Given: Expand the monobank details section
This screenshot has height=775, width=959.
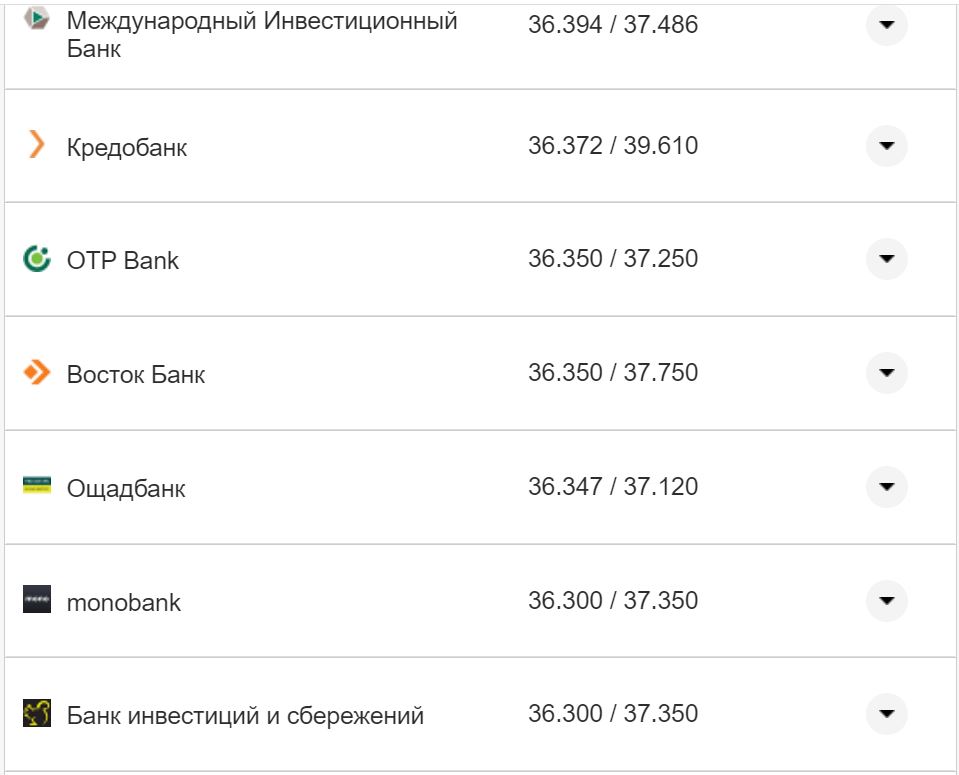Looking at the screenshot, I should (886, 601).
